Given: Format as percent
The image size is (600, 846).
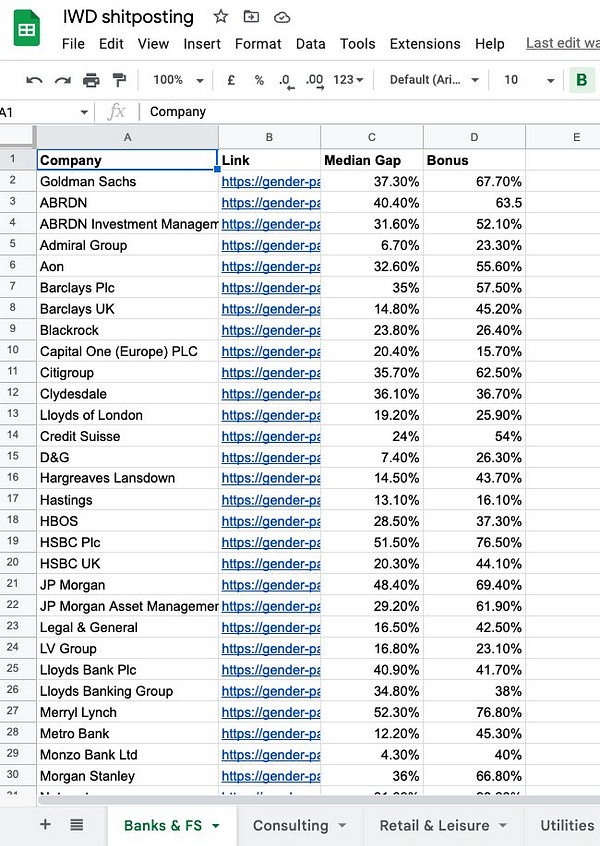Looking at the screenshot, I should click(259, 80).
